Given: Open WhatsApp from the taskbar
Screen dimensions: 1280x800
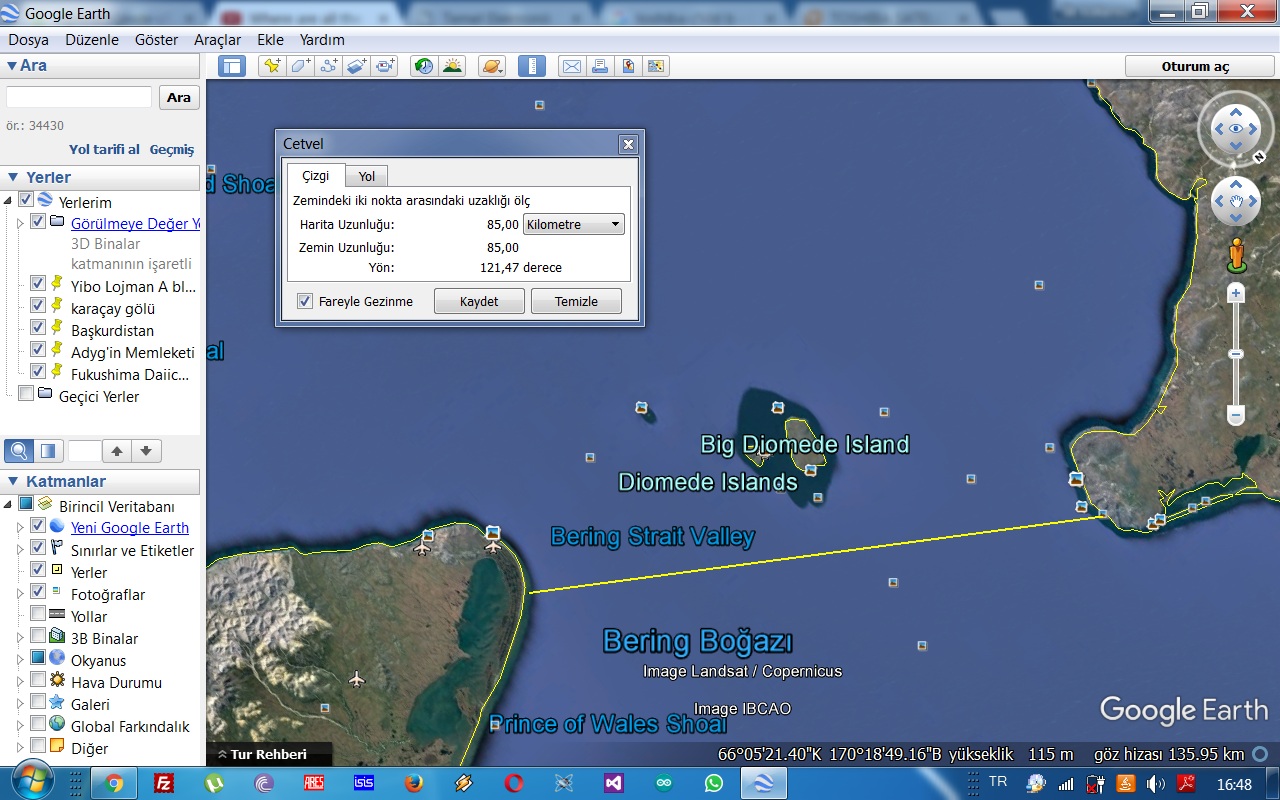Looking at the screenshot, I should (713, 783).
